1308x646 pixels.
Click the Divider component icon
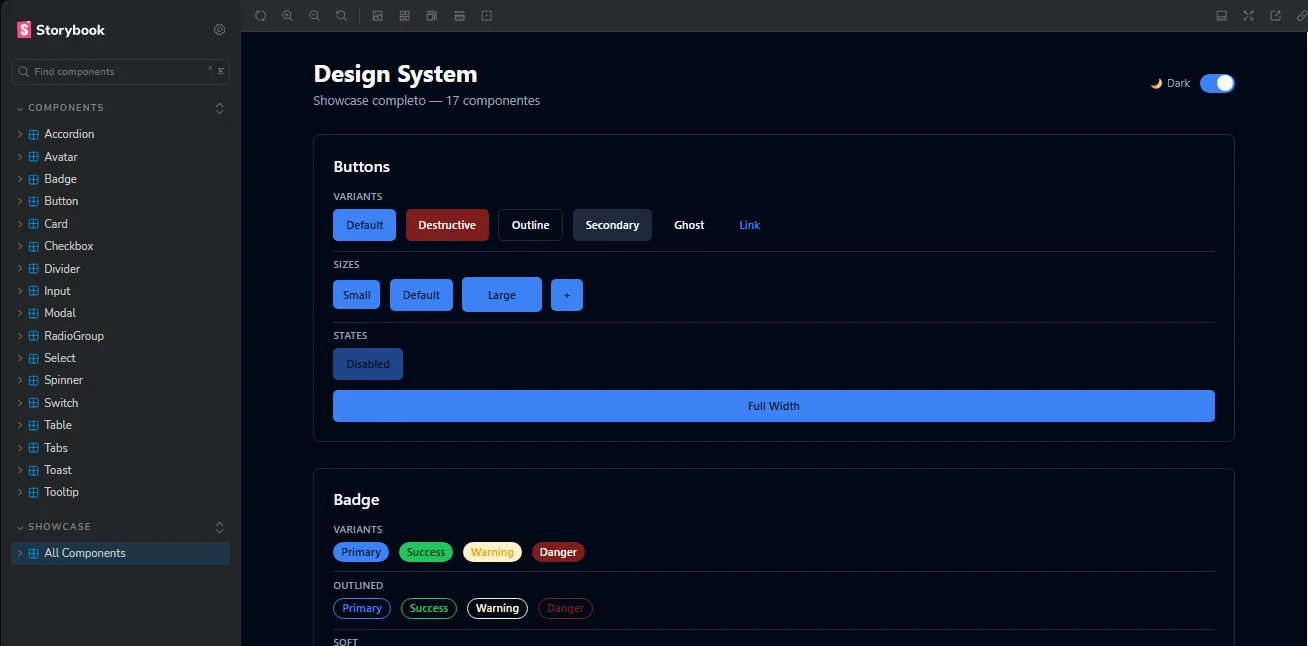click(x=34, y=269)
